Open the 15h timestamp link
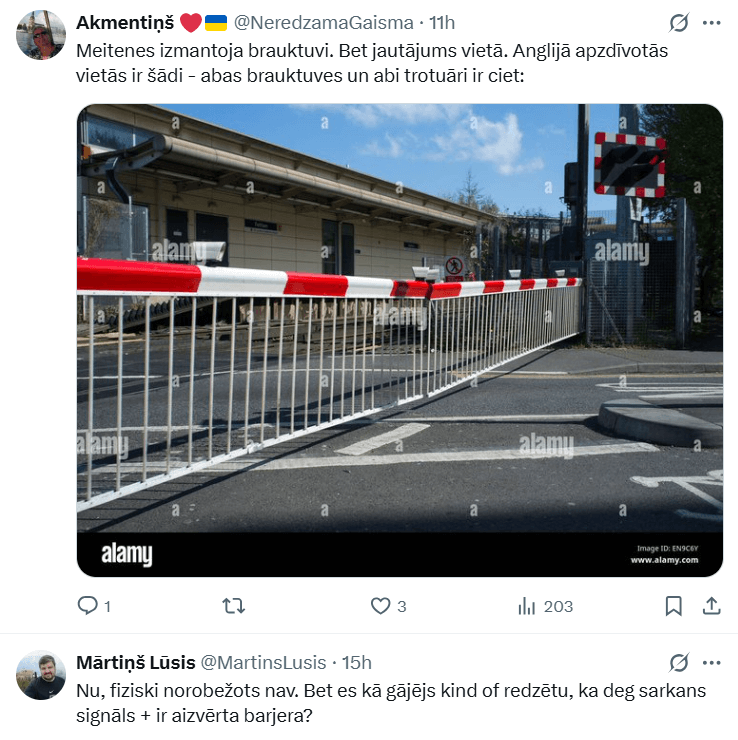Screen dimensions: 738x740 coord(357,663)
